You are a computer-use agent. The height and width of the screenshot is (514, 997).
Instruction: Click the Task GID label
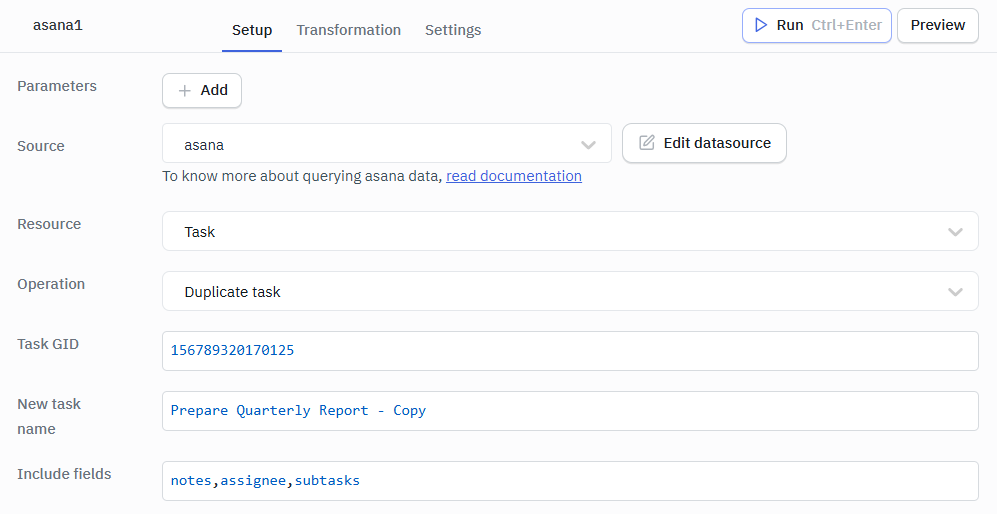click(x=48, y=344)
